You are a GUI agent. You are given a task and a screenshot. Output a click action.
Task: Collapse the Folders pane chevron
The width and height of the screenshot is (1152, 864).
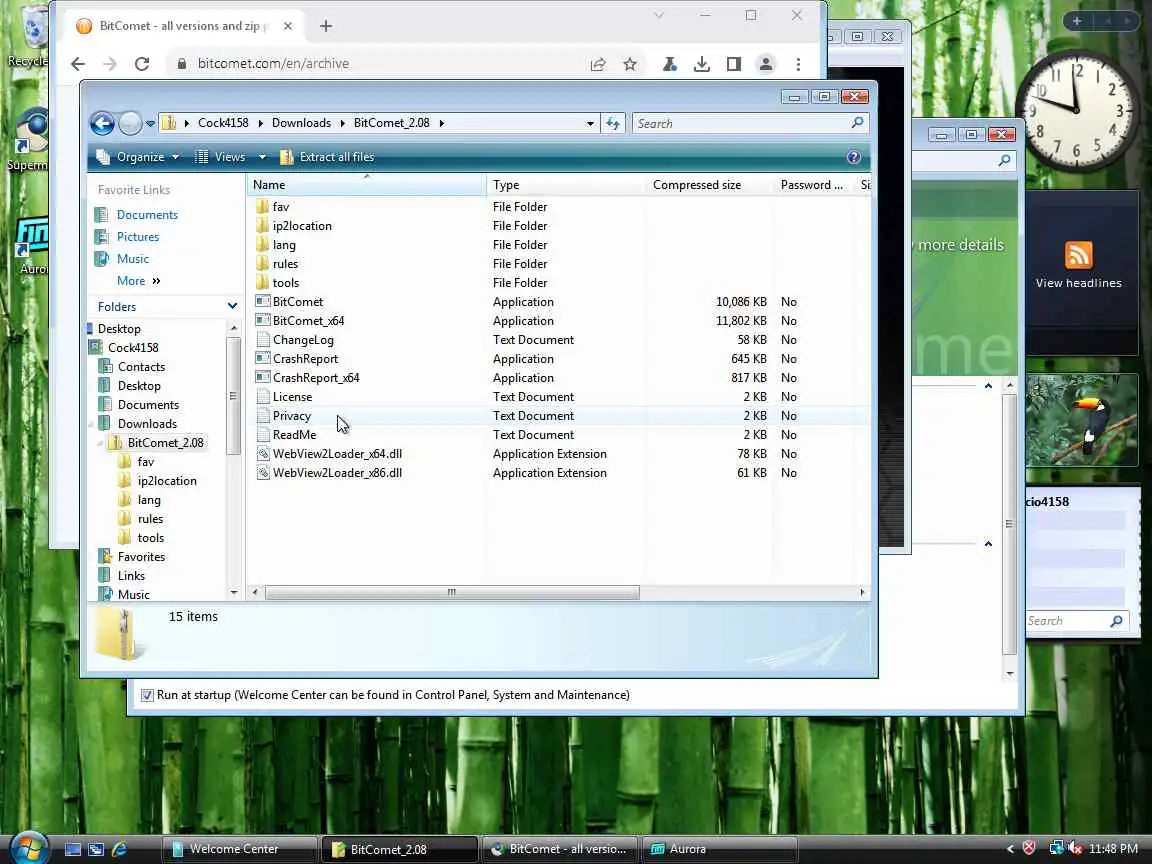coord(232,306)
